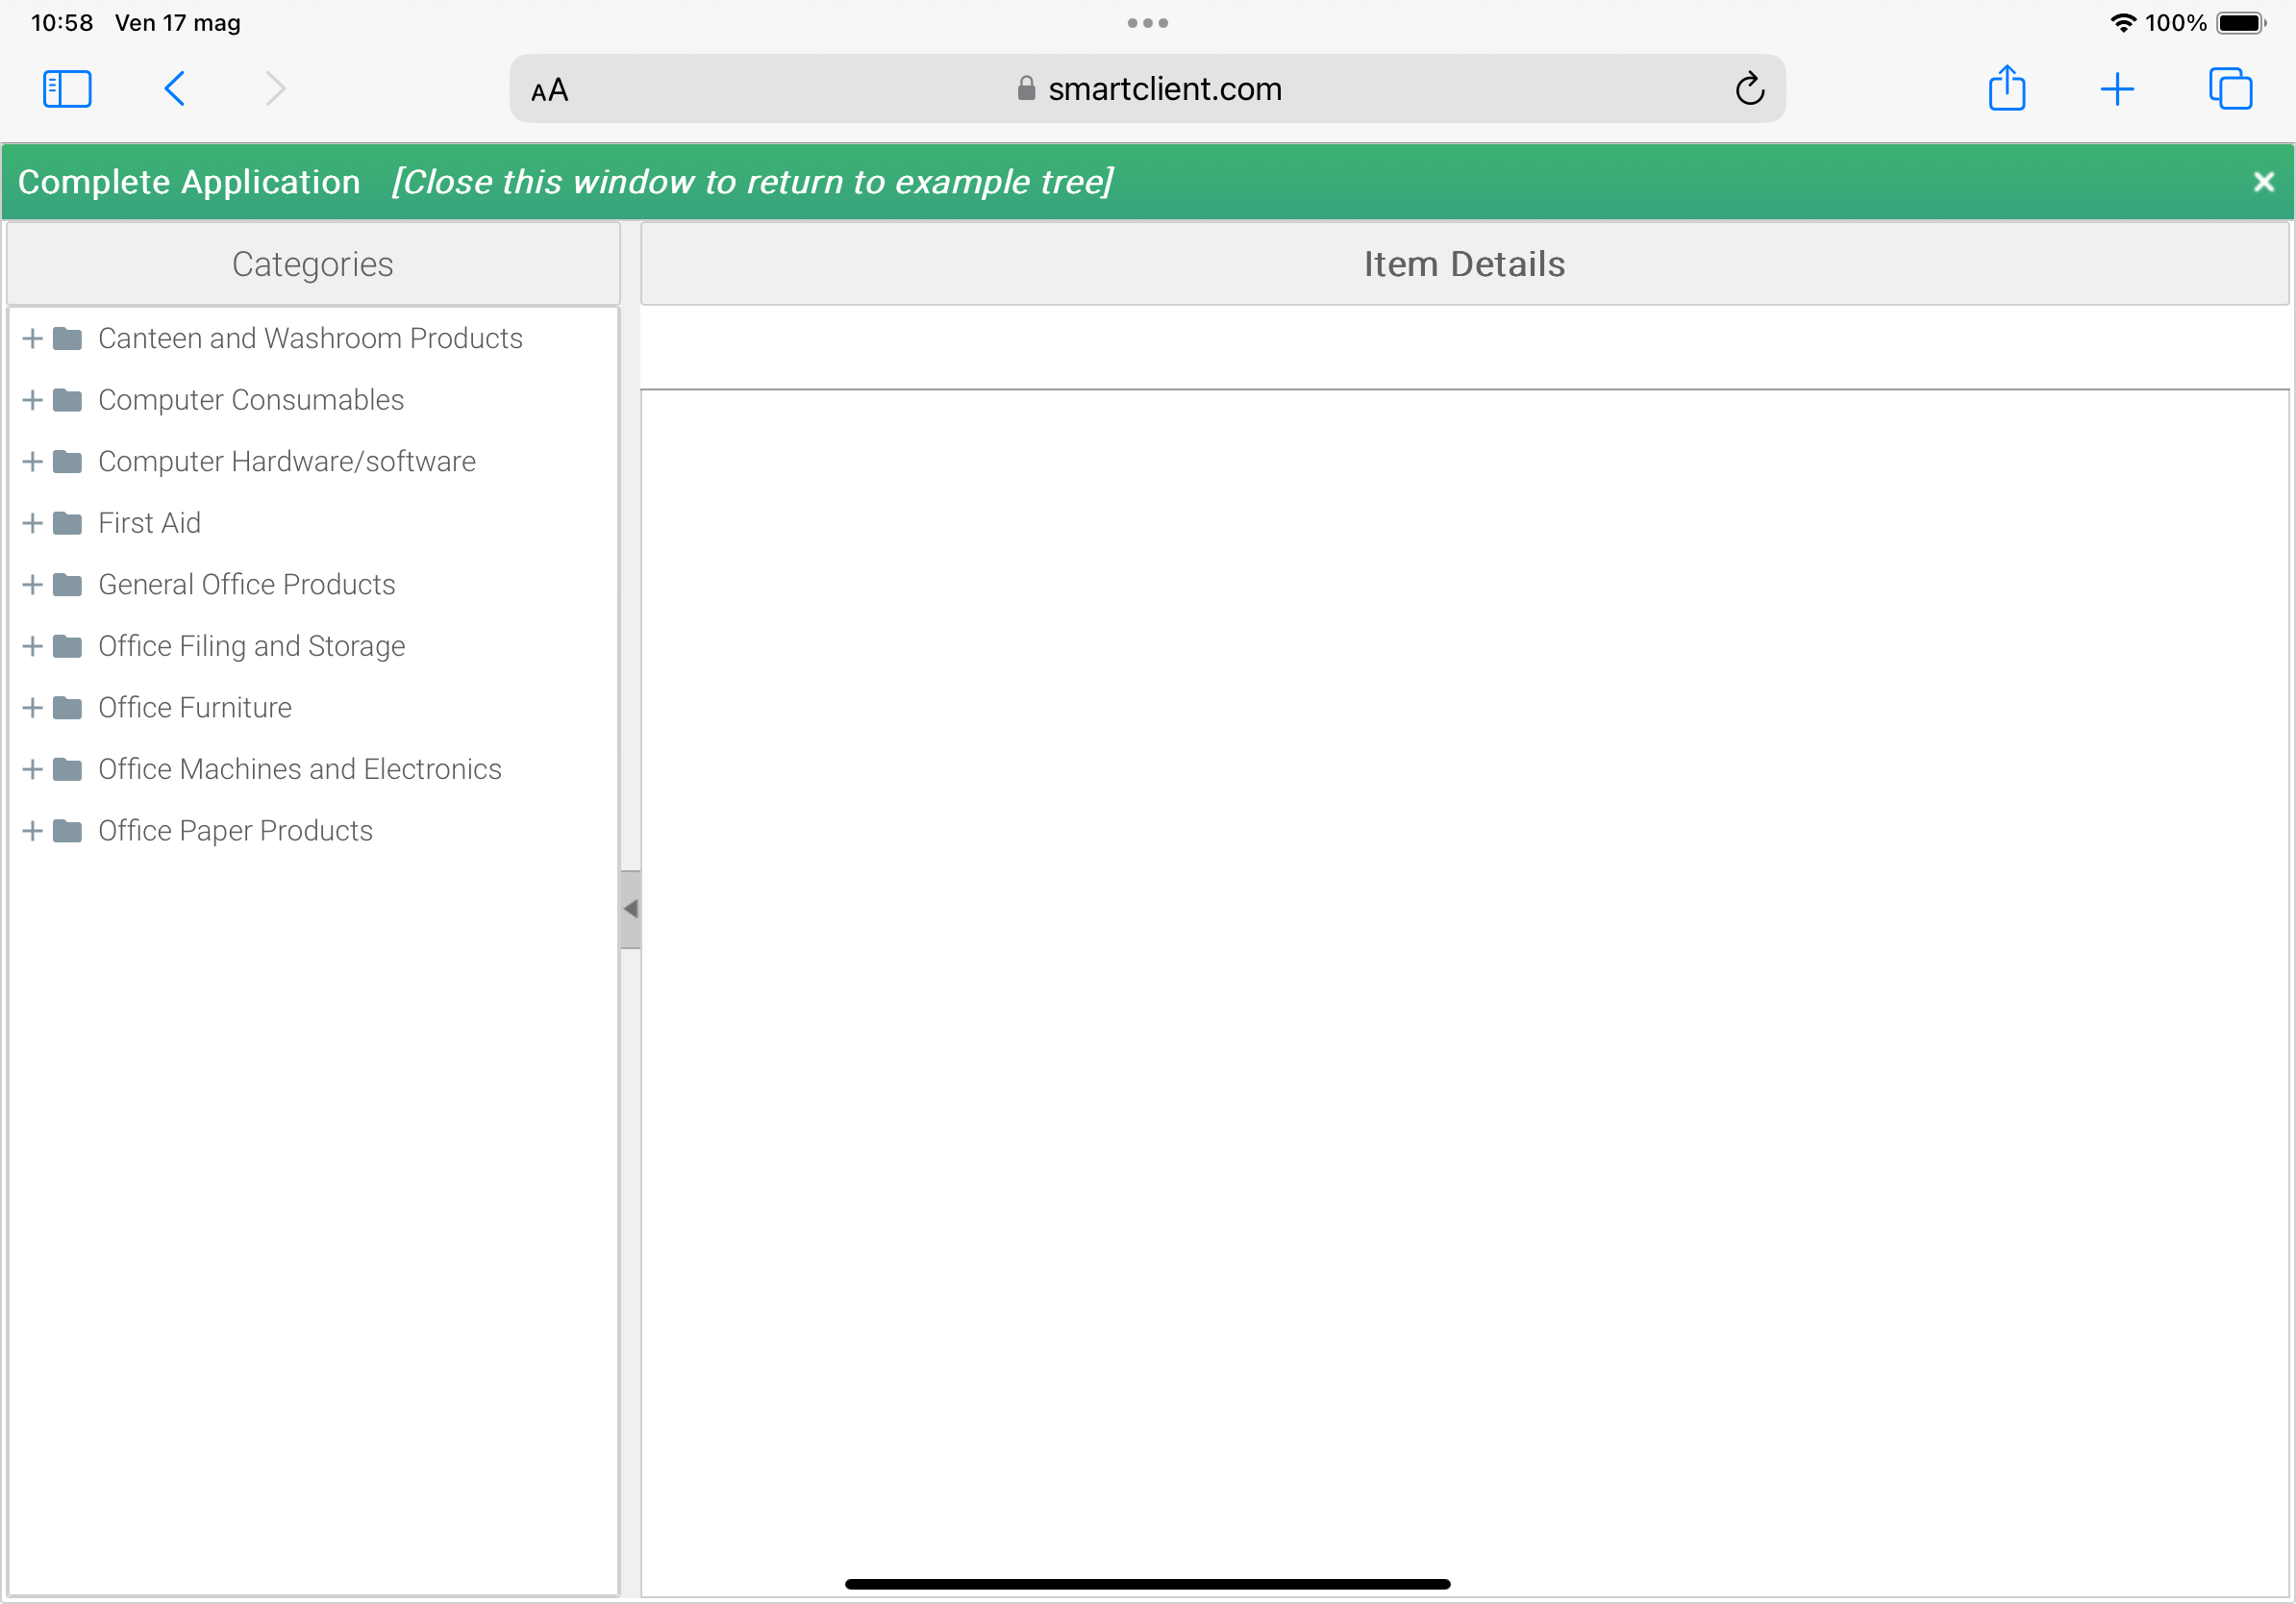The width and height of the screenshot is (2296, 1604).
Task: Open the share sheet icon
Action: (x=2005, y=89)
